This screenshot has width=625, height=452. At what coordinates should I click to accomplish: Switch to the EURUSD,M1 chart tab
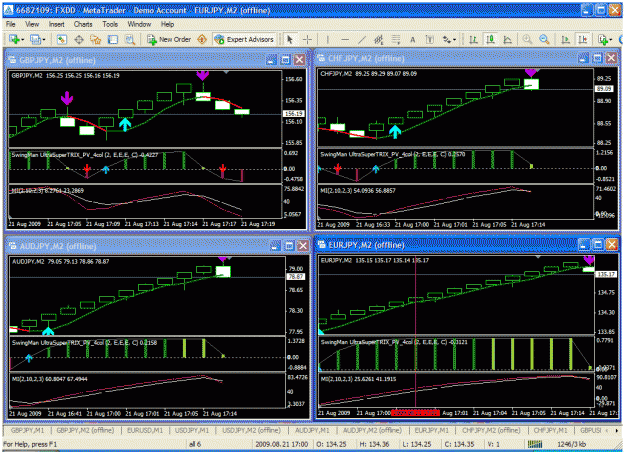[145, 430]
